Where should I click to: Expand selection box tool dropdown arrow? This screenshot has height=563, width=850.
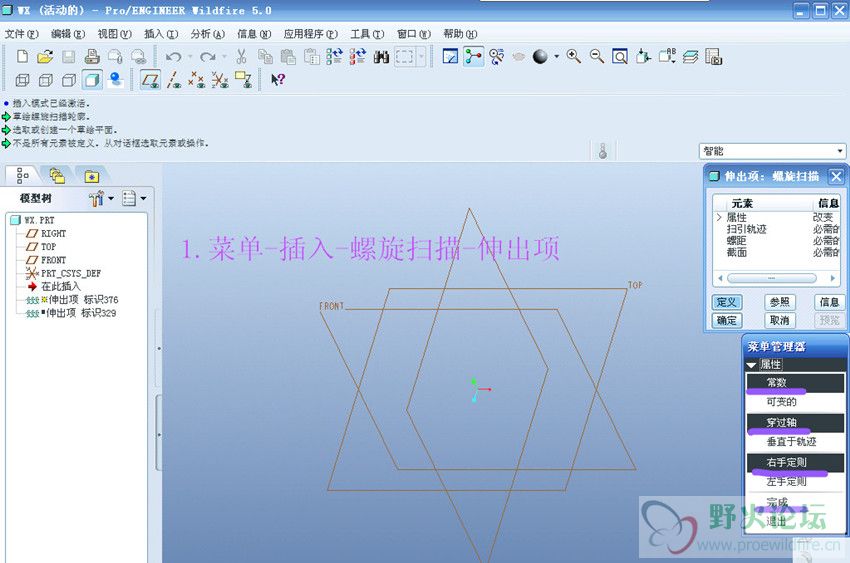point(421,56)
